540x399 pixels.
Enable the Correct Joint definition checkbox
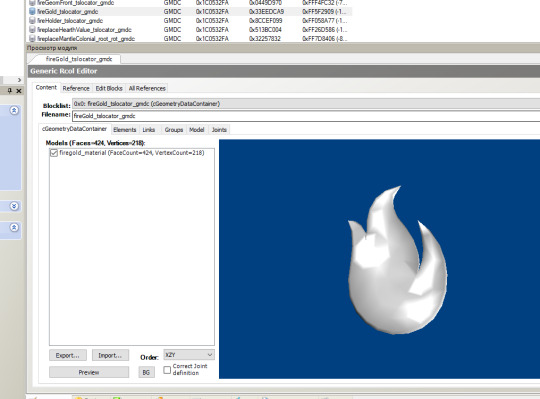click(x=167, y=370)
